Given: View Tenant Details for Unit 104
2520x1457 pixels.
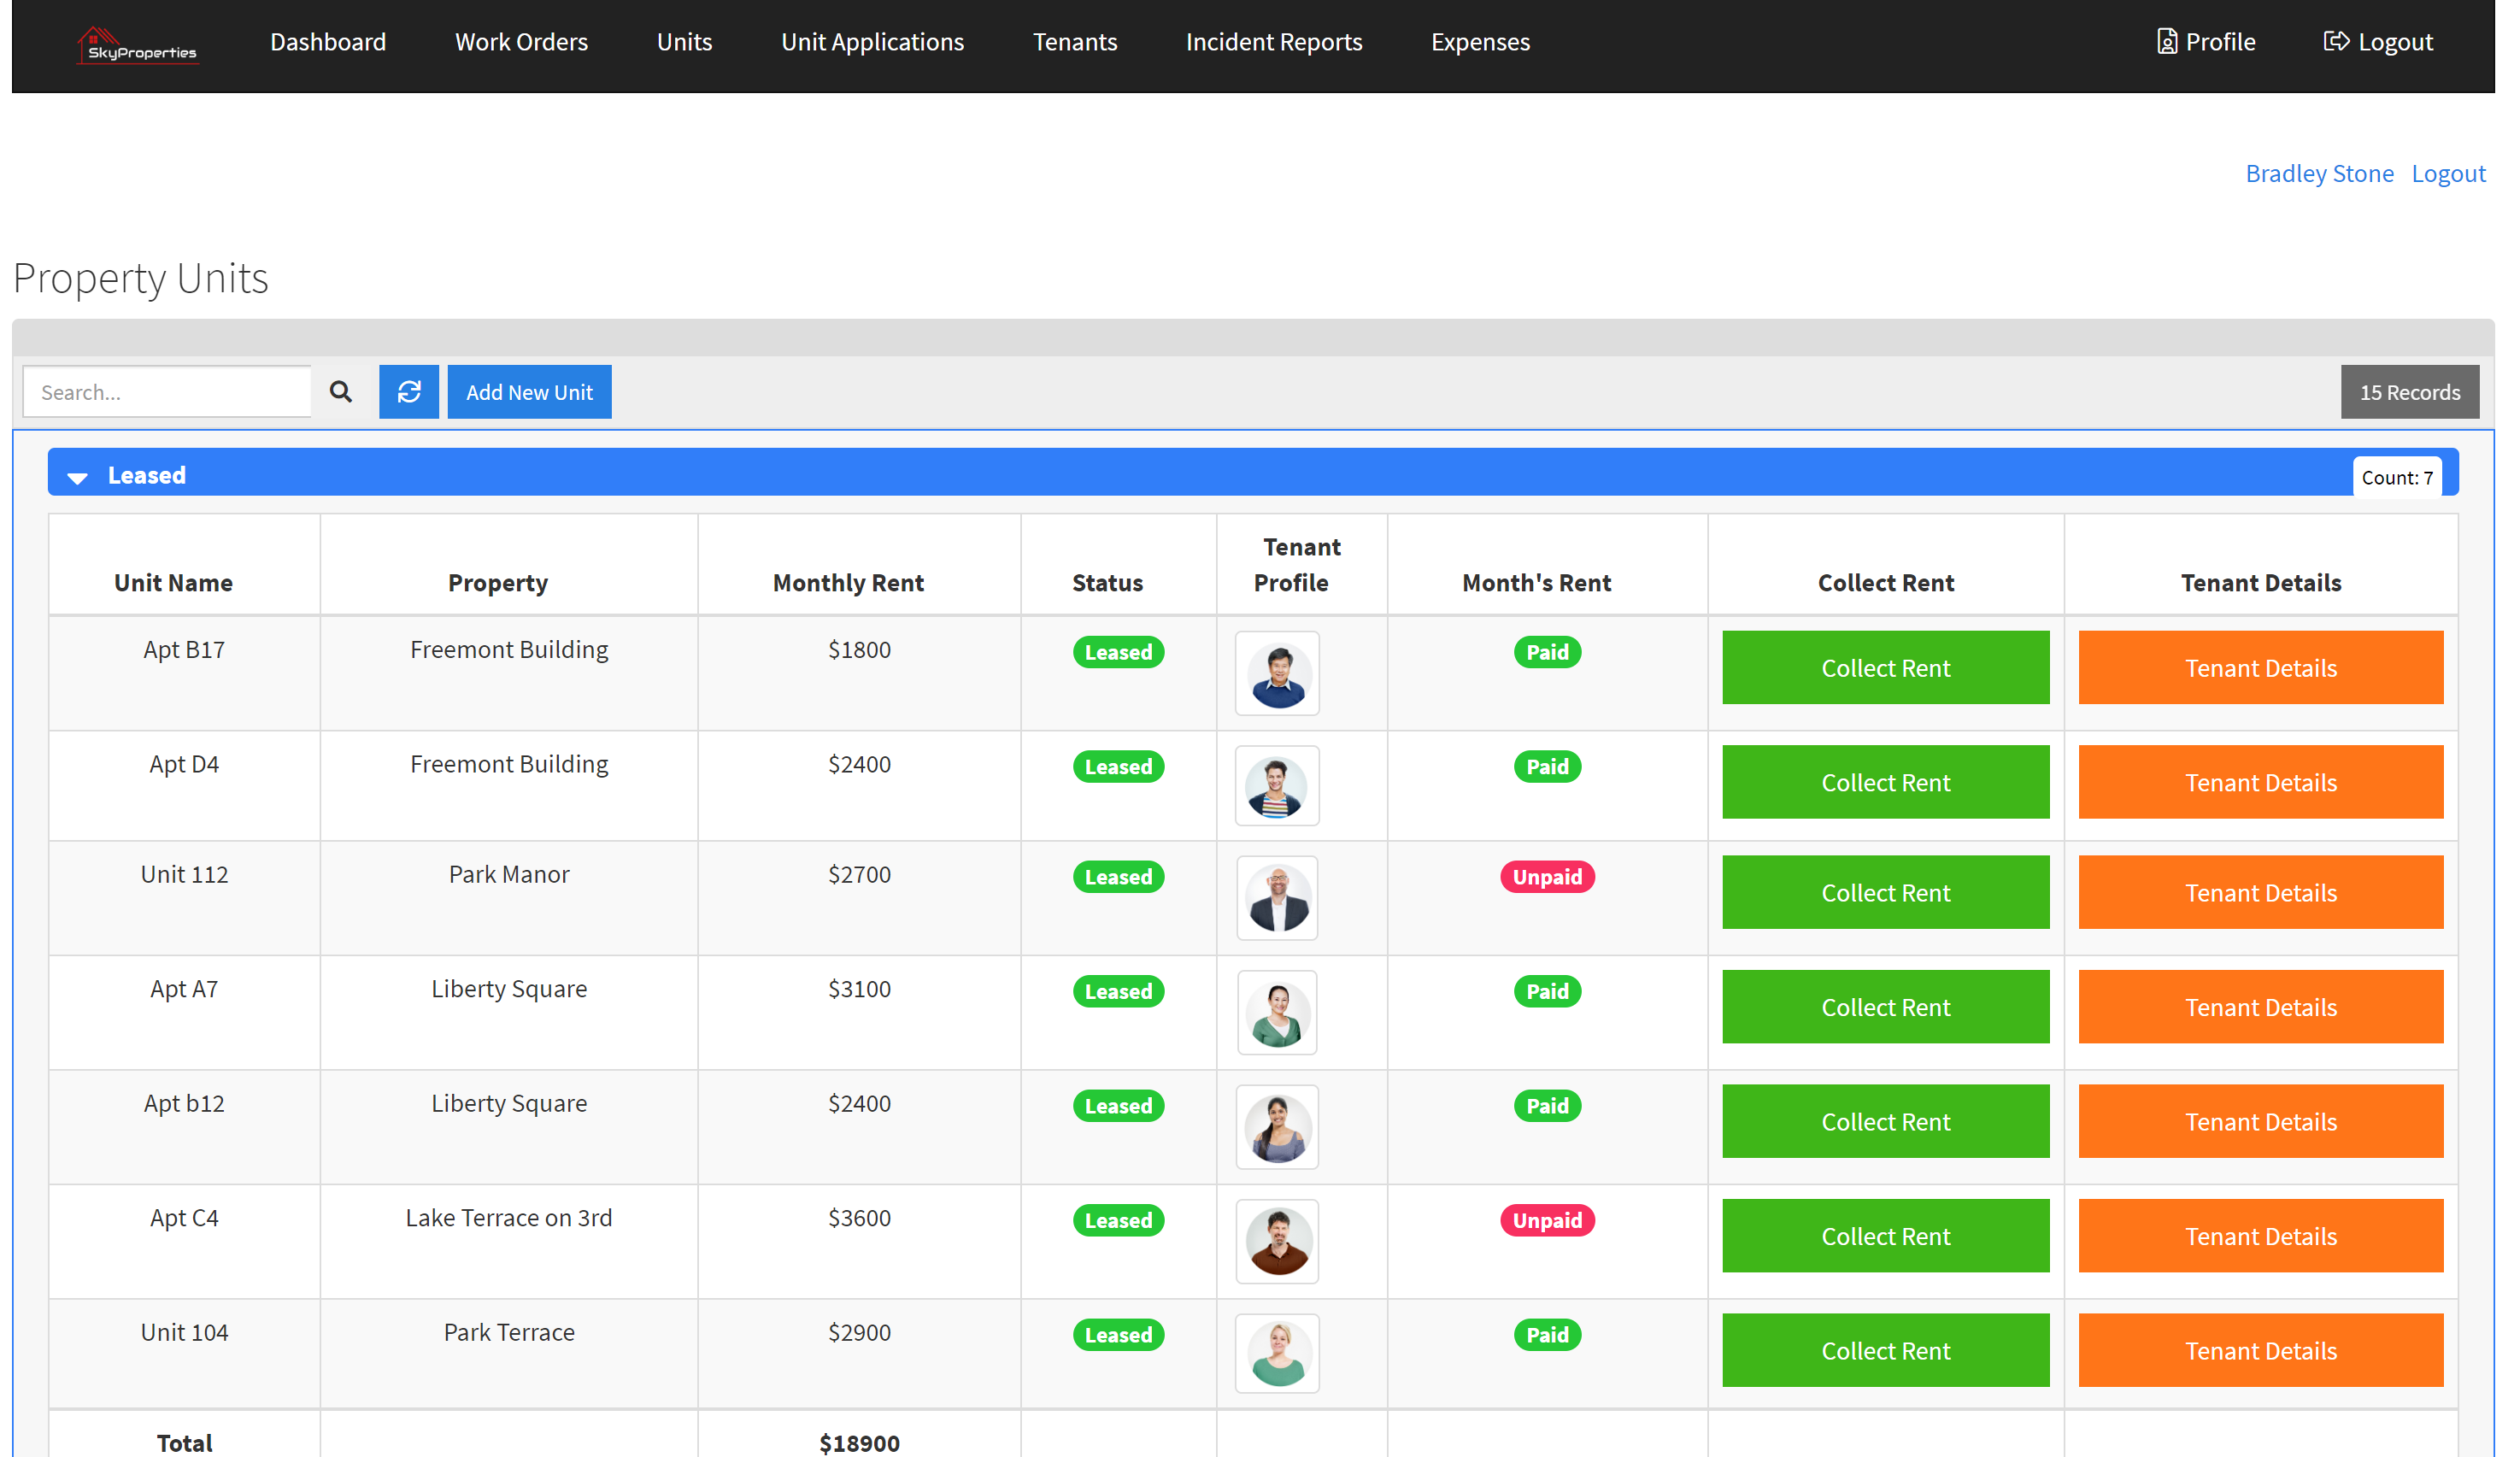Looking at the screenshot, I should [x=2260, y=1350].
